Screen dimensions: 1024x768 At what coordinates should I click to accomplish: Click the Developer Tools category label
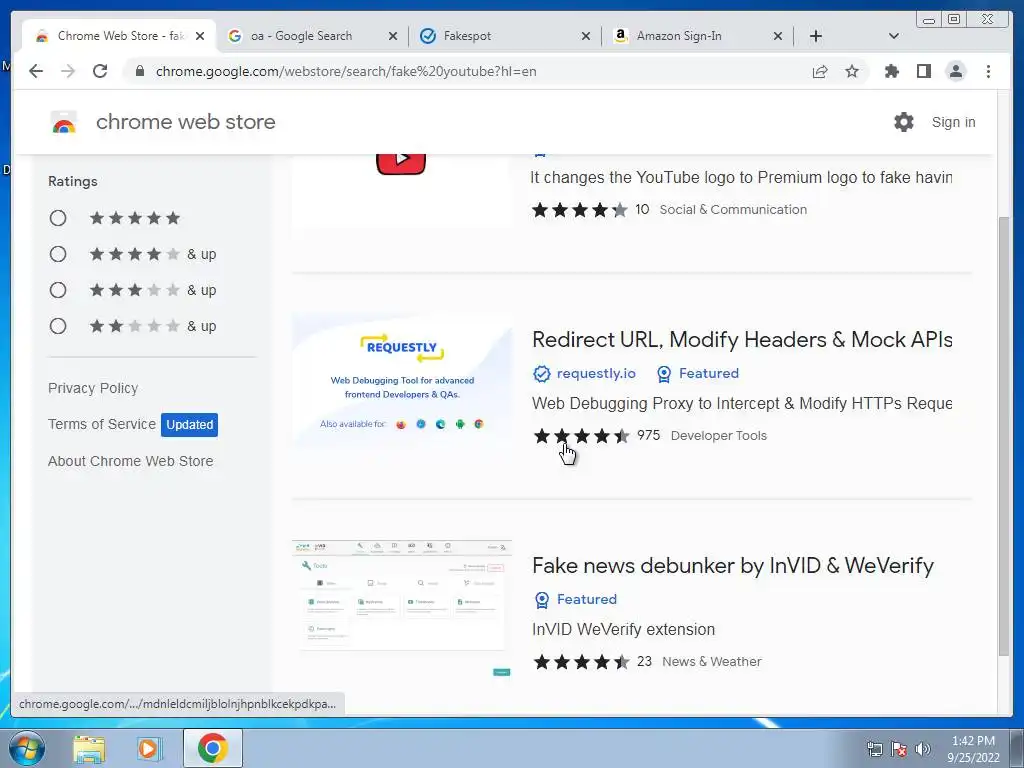click(x=718, y=436)
